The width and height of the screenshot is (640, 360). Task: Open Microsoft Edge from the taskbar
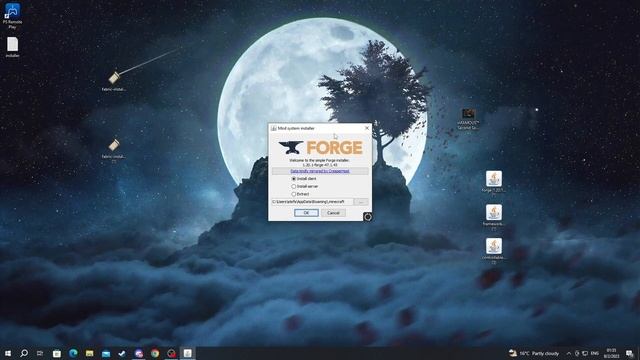(73, 353)
